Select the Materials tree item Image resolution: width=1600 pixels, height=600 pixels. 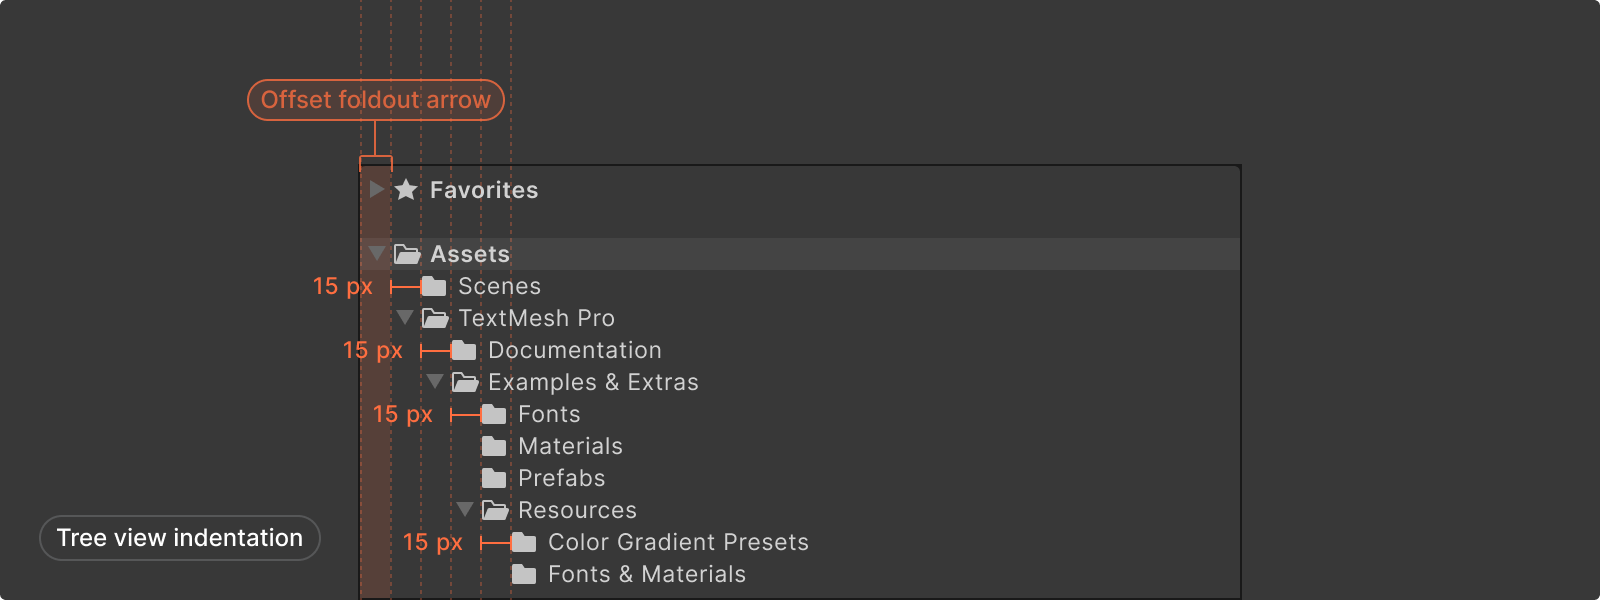[x=570, y=446]
